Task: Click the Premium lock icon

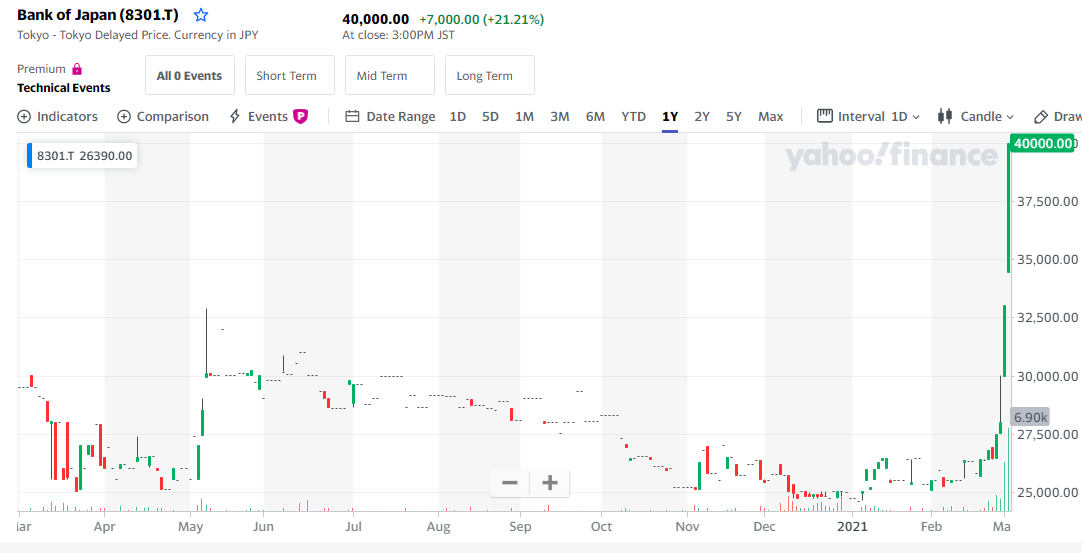Action: coord(77,69)
